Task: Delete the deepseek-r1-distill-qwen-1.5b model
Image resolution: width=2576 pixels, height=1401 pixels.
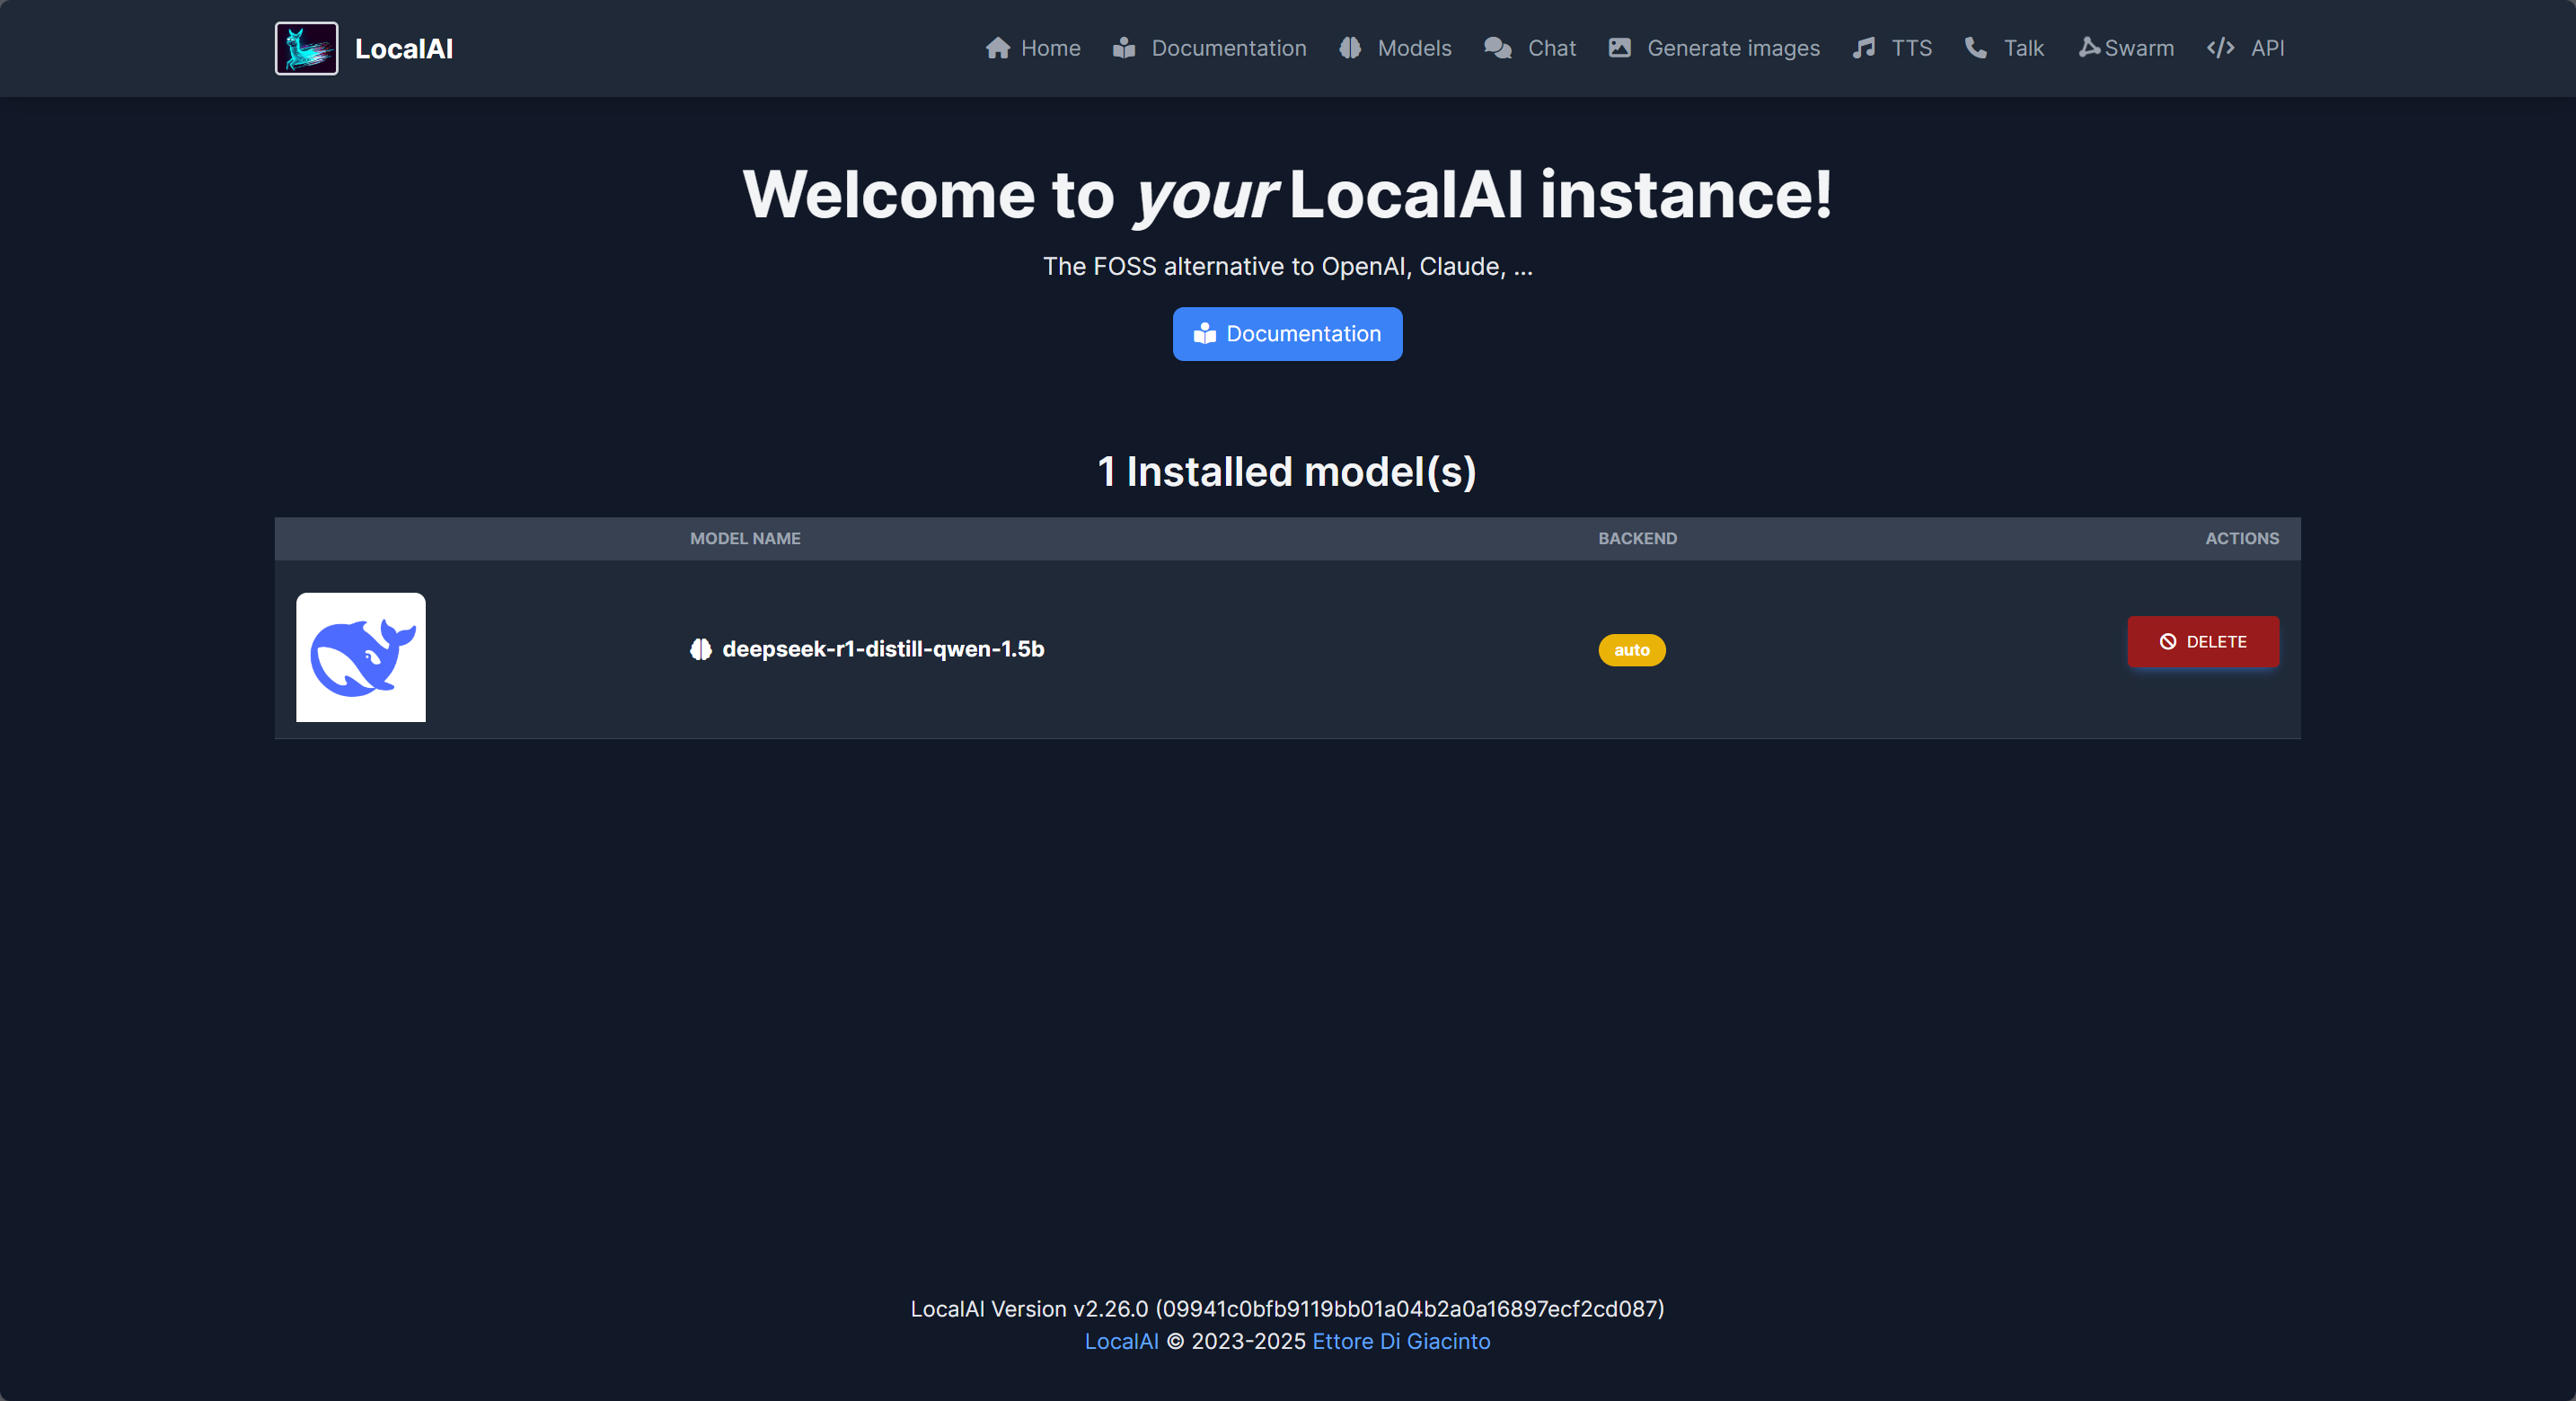Action: pyautogui.click(x=2203, y=641)
